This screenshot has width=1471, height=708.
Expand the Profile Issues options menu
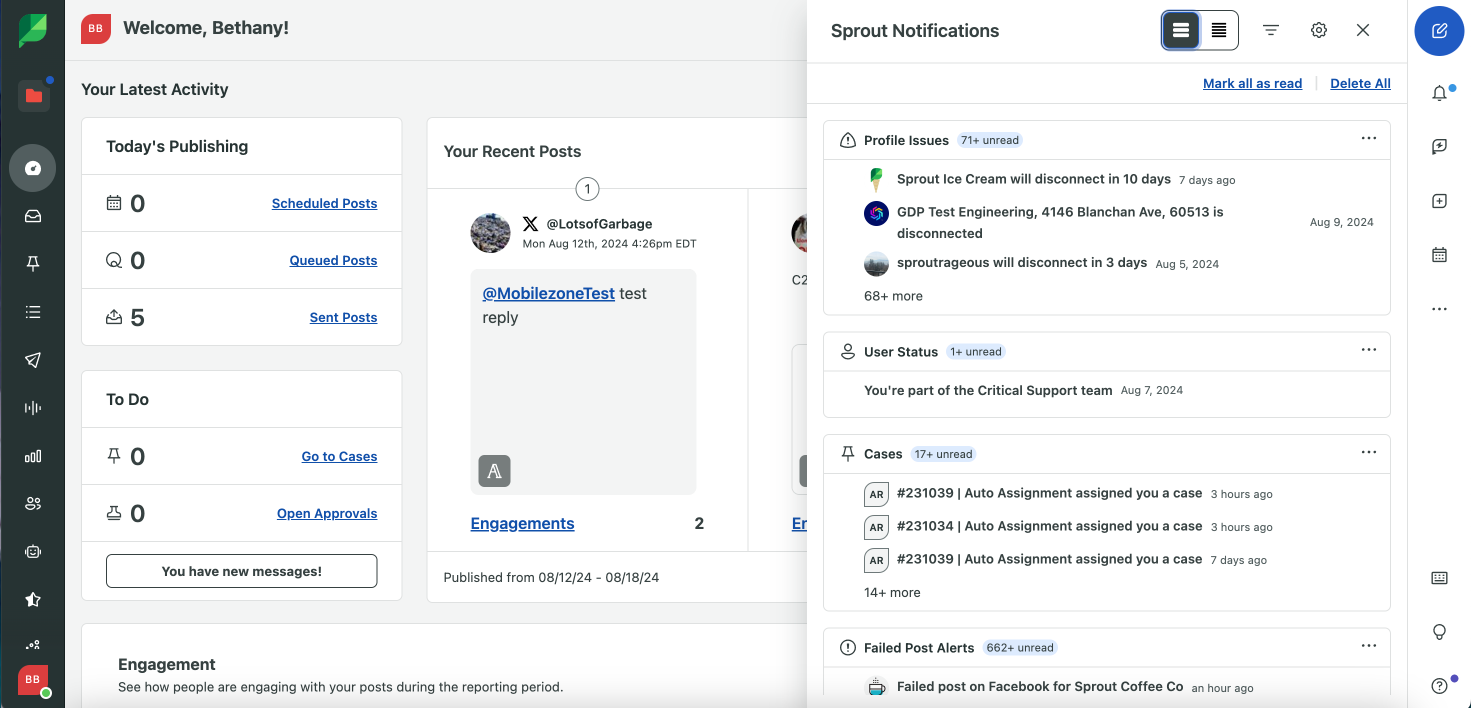[x=1368, y=139]
